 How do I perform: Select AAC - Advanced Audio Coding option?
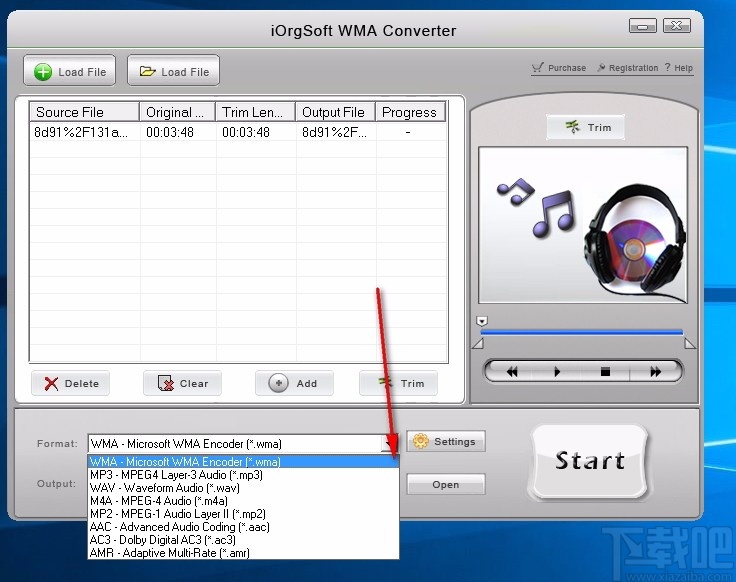coord(243,527)
